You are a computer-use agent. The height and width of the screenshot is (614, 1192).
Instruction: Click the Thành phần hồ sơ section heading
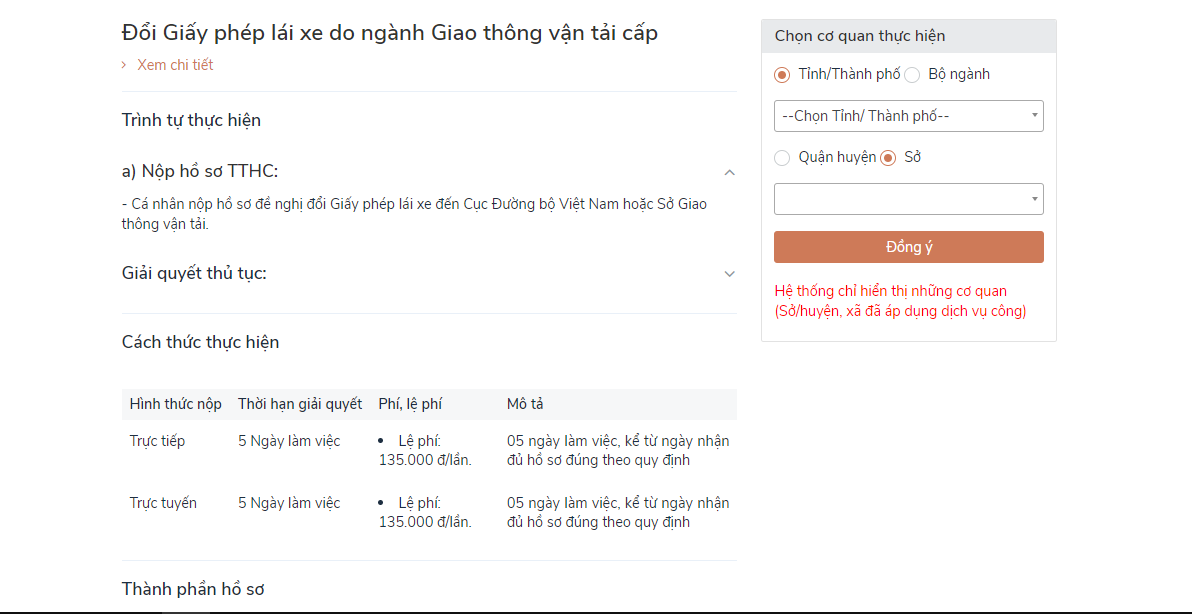pyautogui.click(x=193, y=589)
